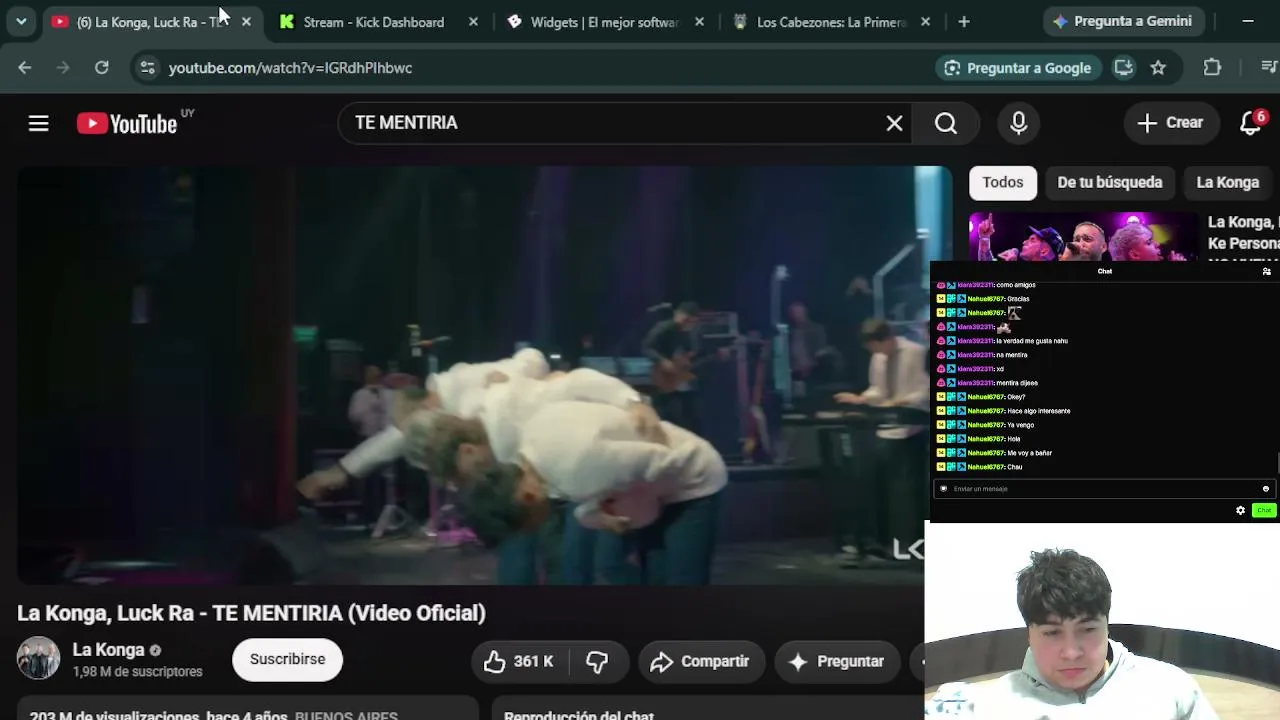Clear the YouTube search box text
The height and width of the screenshot is (720, 1280).
(x=894, y=123)
